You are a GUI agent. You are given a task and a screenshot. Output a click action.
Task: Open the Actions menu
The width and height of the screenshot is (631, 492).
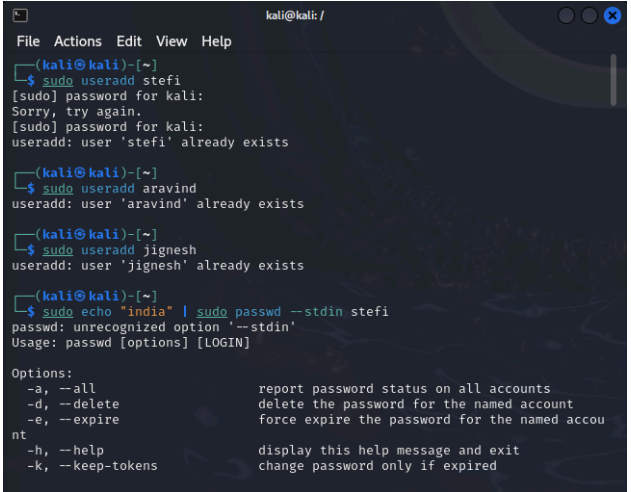(x=78, y=41)
